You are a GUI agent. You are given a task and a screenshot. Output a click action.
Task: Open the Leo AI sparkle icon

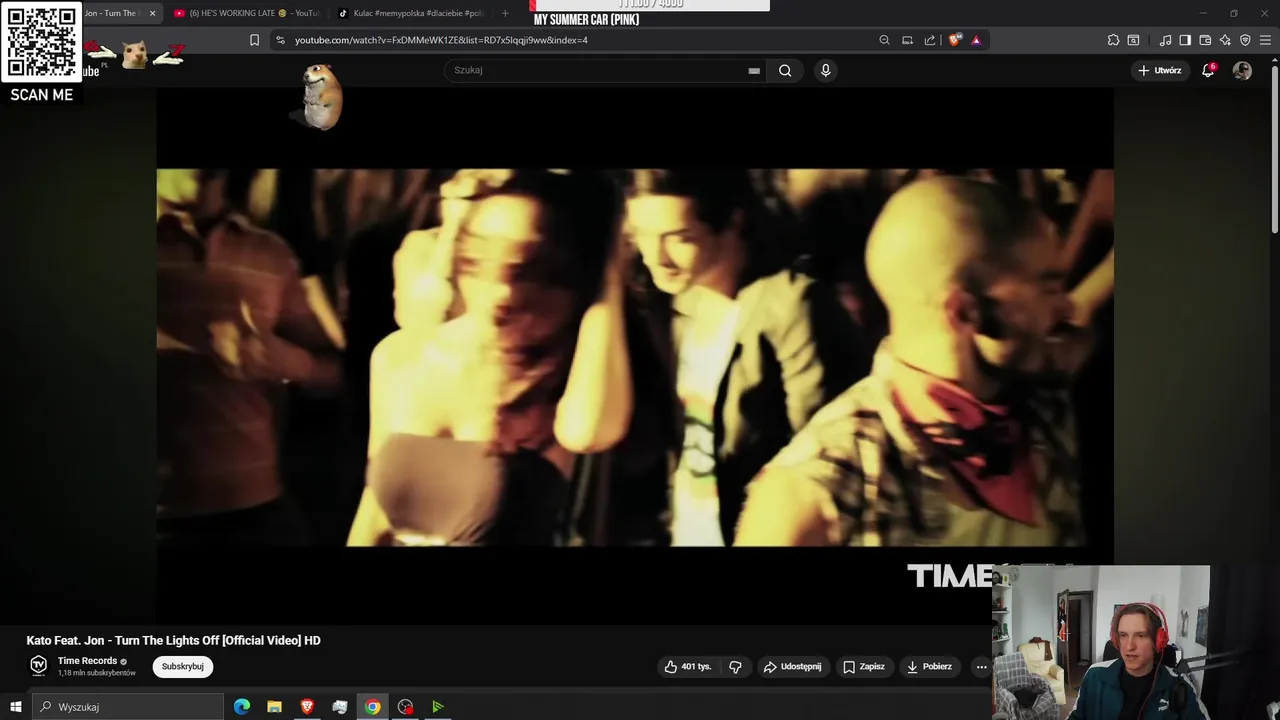(x=1225, y=40)
